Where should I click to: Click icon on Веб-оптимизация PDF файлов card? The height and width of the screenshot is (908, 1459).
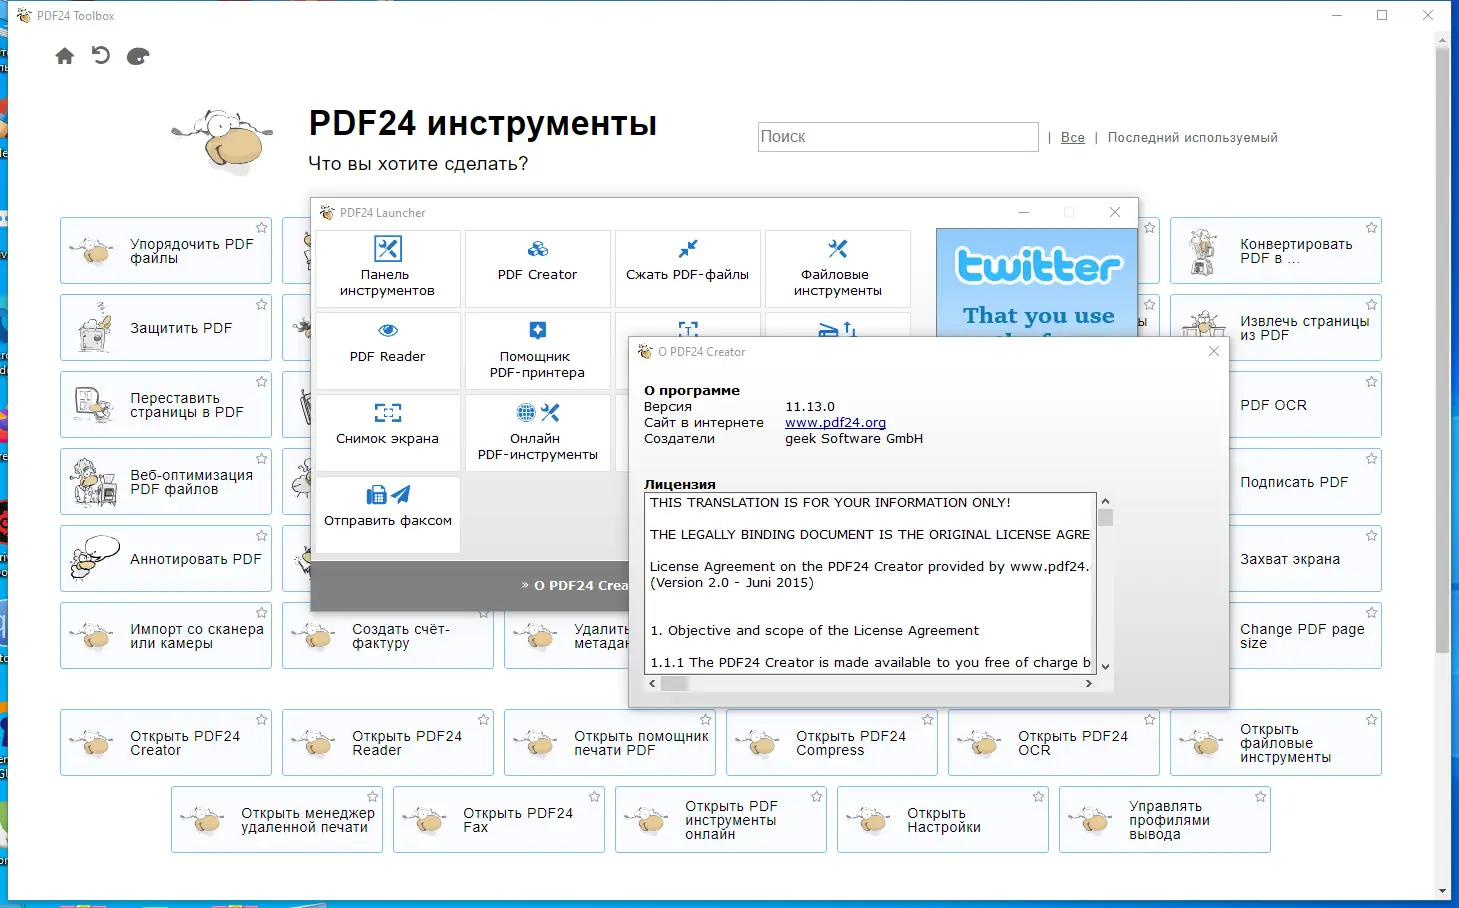95,481
